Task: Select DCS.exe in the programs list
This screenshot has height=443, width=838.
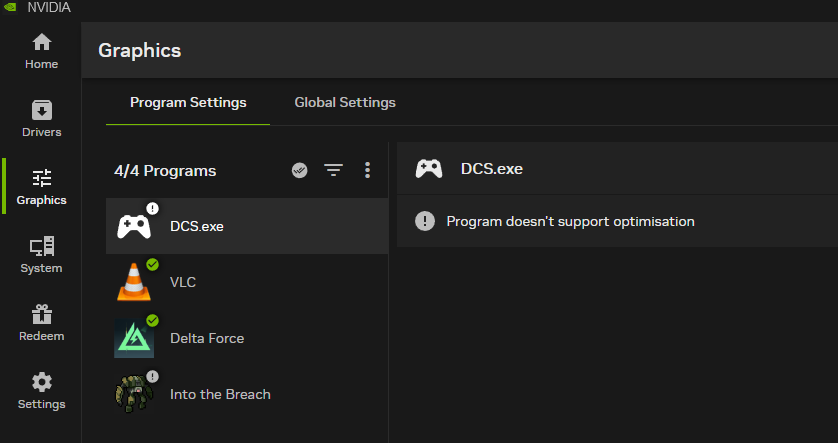Action: point(247,226)
